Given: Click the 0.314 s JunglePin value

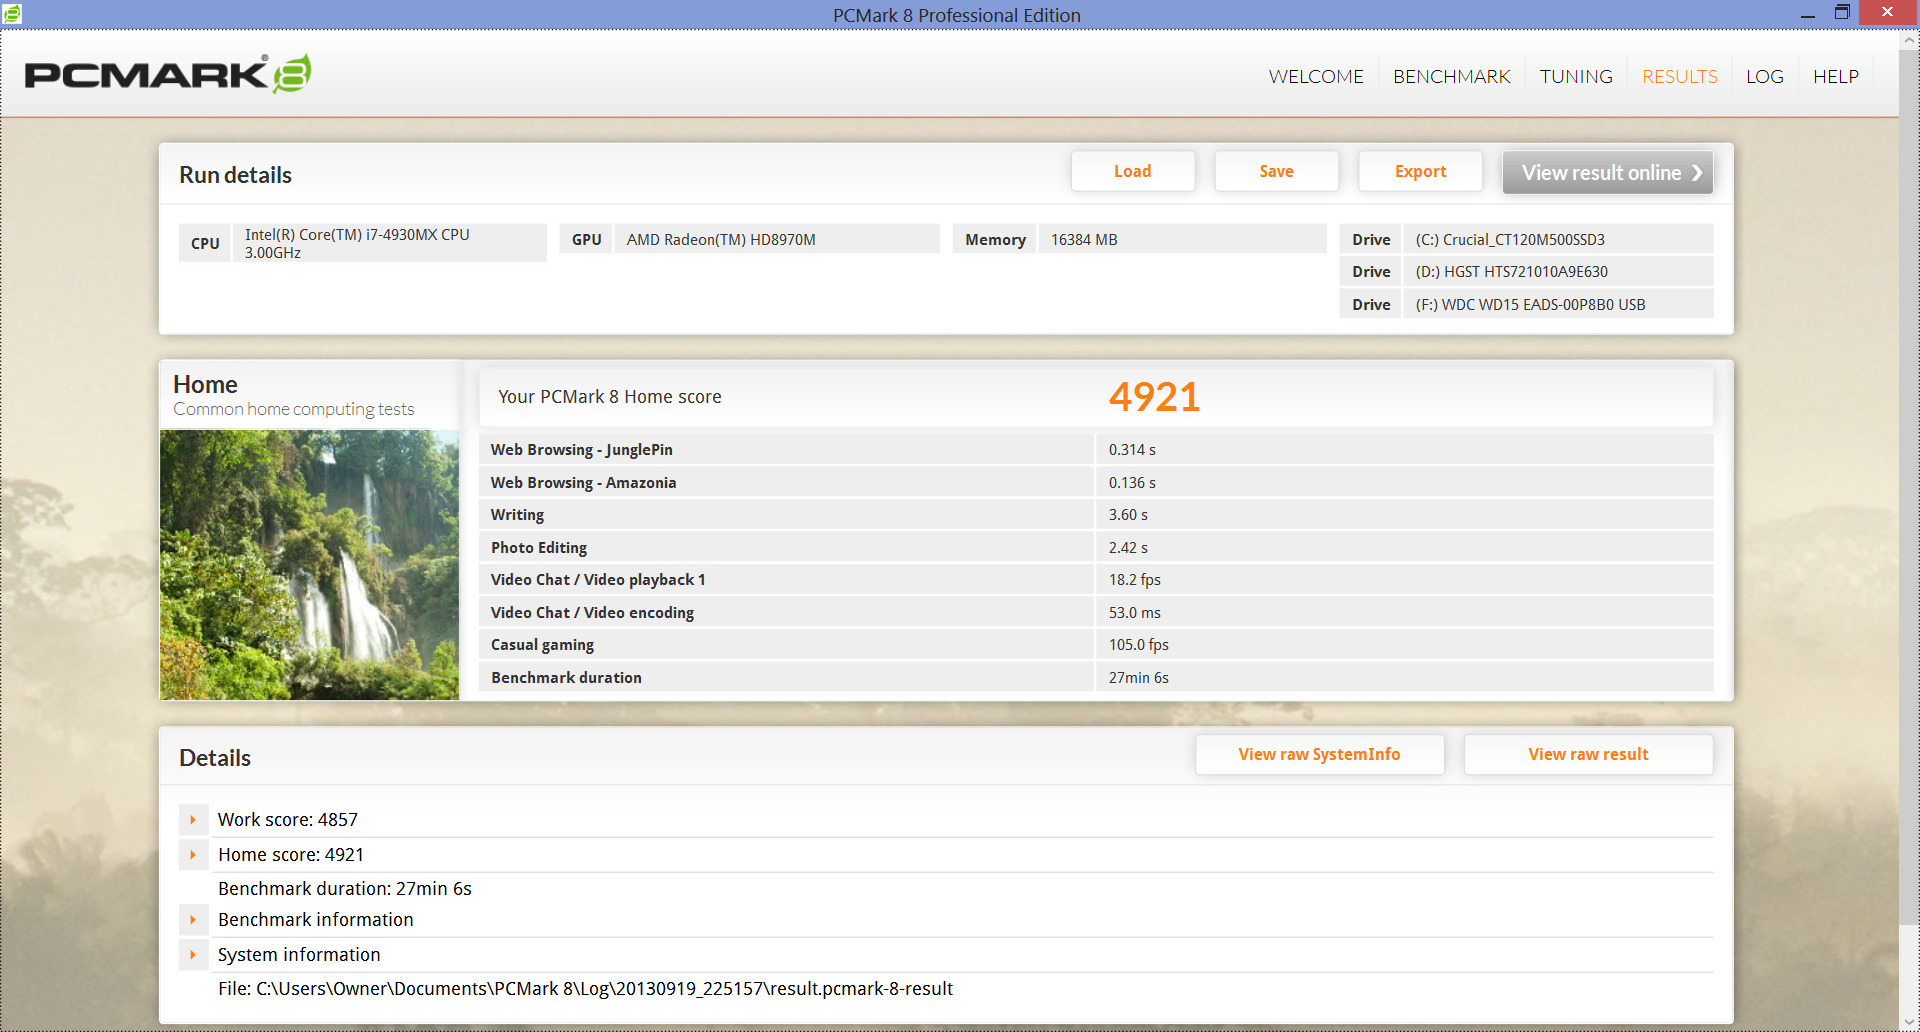Looking at the screenshot, I should 1132,450.
